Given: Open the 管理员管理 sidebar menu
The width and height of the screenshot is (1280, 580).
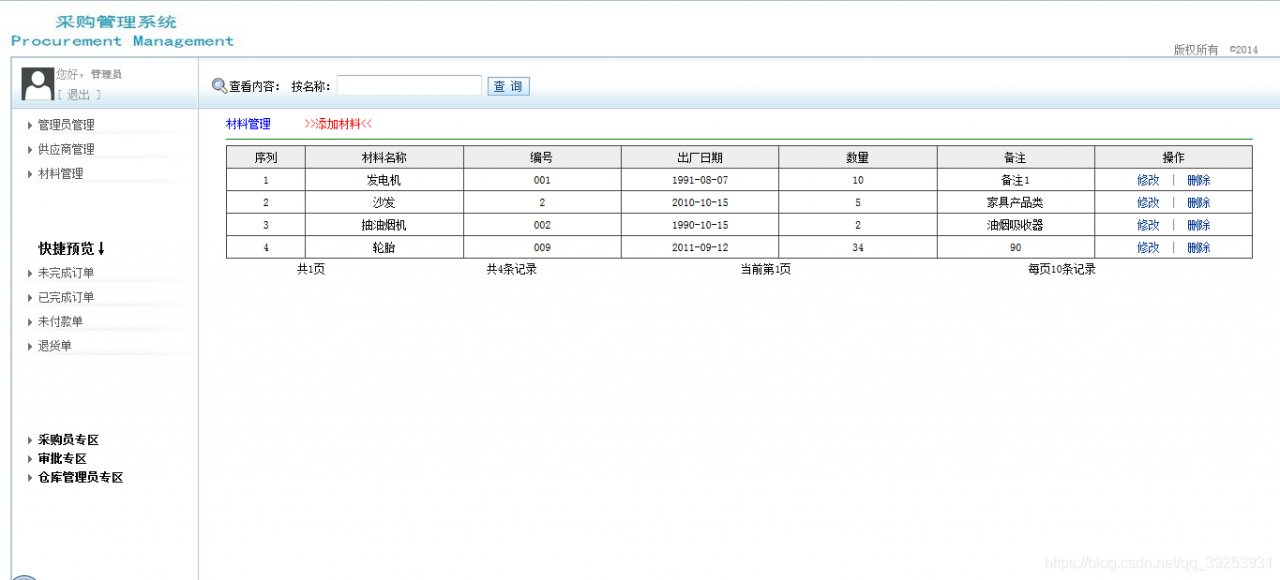Looking at the screenshot, I should [66, 125].
